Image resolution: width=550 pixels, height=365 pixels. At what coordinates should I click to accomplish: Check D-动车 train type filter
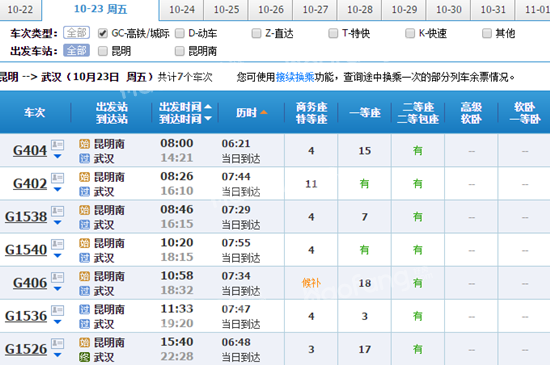pyautogui.click(x=180, y=33)
